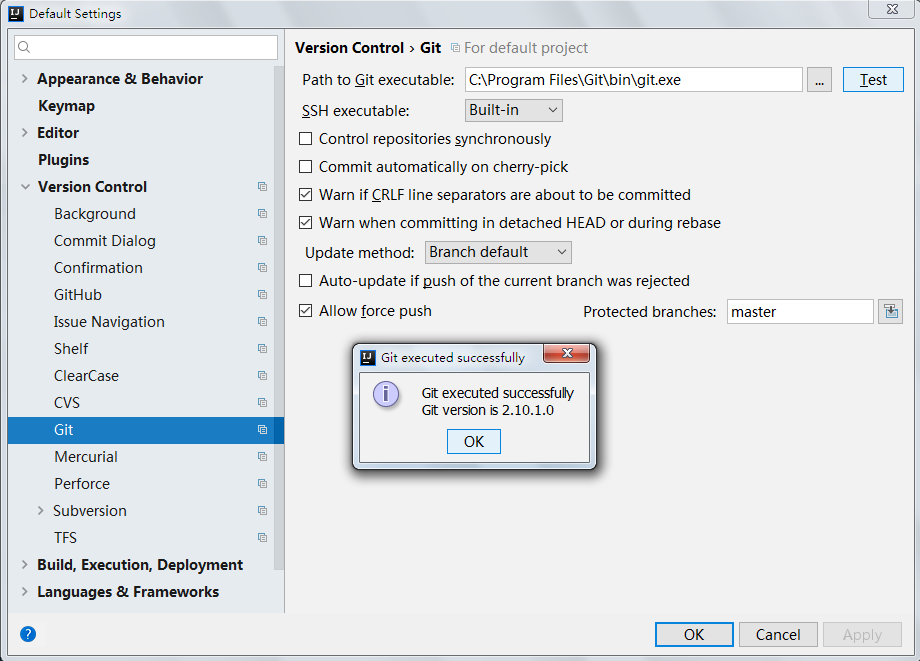
Task: Toggle Commit automatically on cherry-pick
Action: (306, 167)
